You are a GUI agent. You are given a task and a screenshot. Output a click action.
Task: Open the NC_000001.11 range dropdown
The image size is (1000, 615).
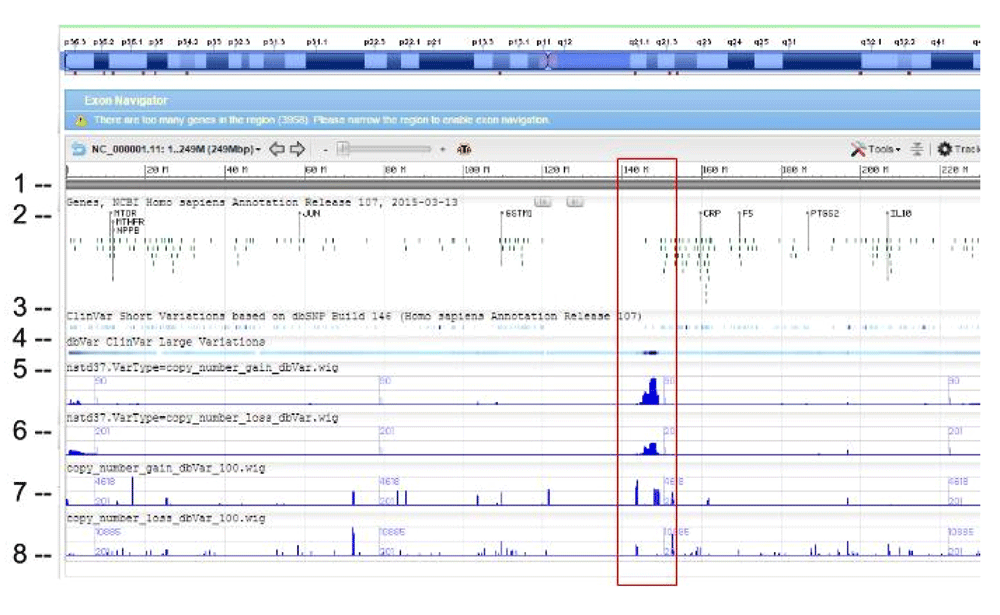click(176, 149)
